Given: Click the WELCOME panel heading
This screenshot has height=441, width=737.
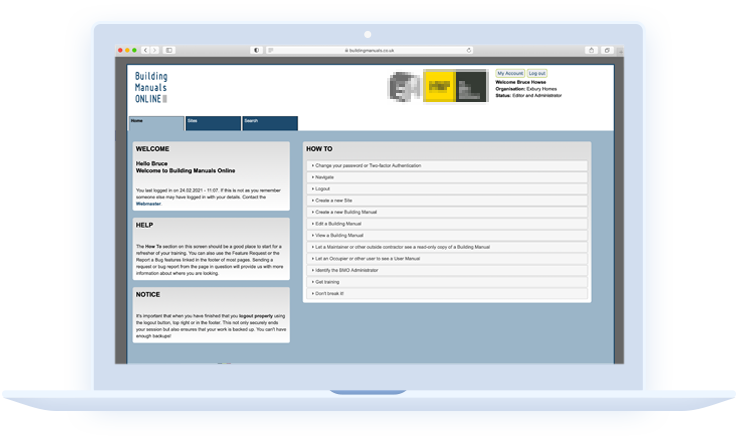Looking at the screenshot, I should tap(152, 149).
